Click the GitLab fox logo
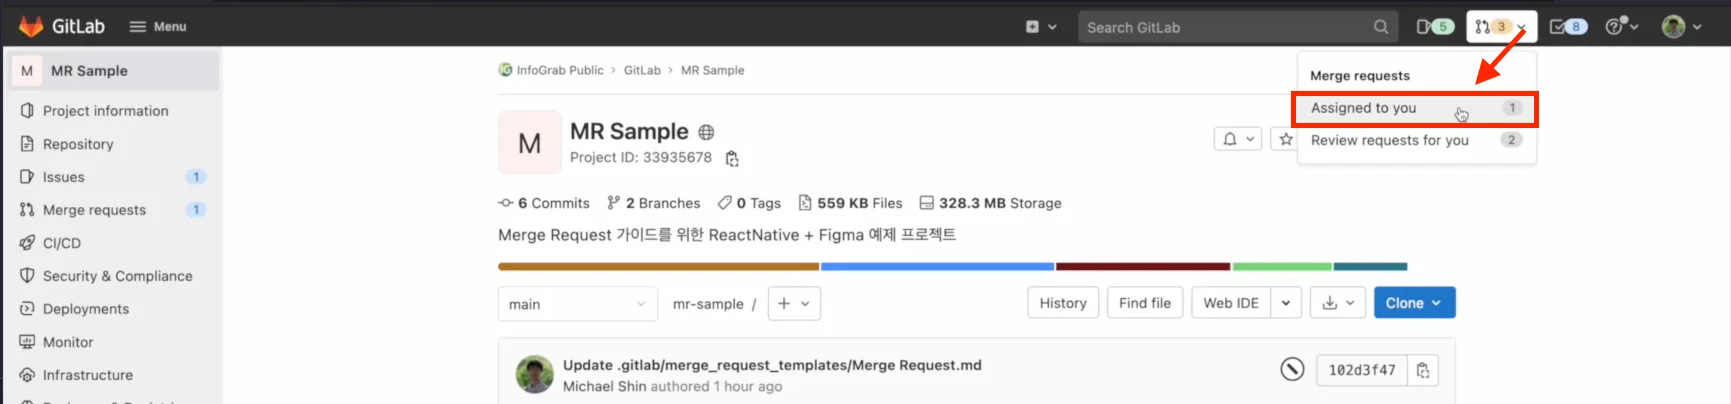1731x404 pixels. click(x=31, y=26)
